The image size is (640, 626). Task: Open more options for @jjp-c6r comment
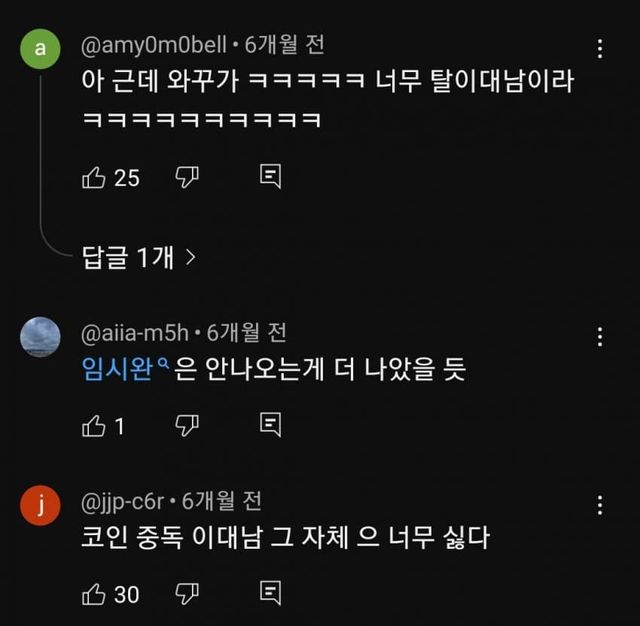(599, 504)
